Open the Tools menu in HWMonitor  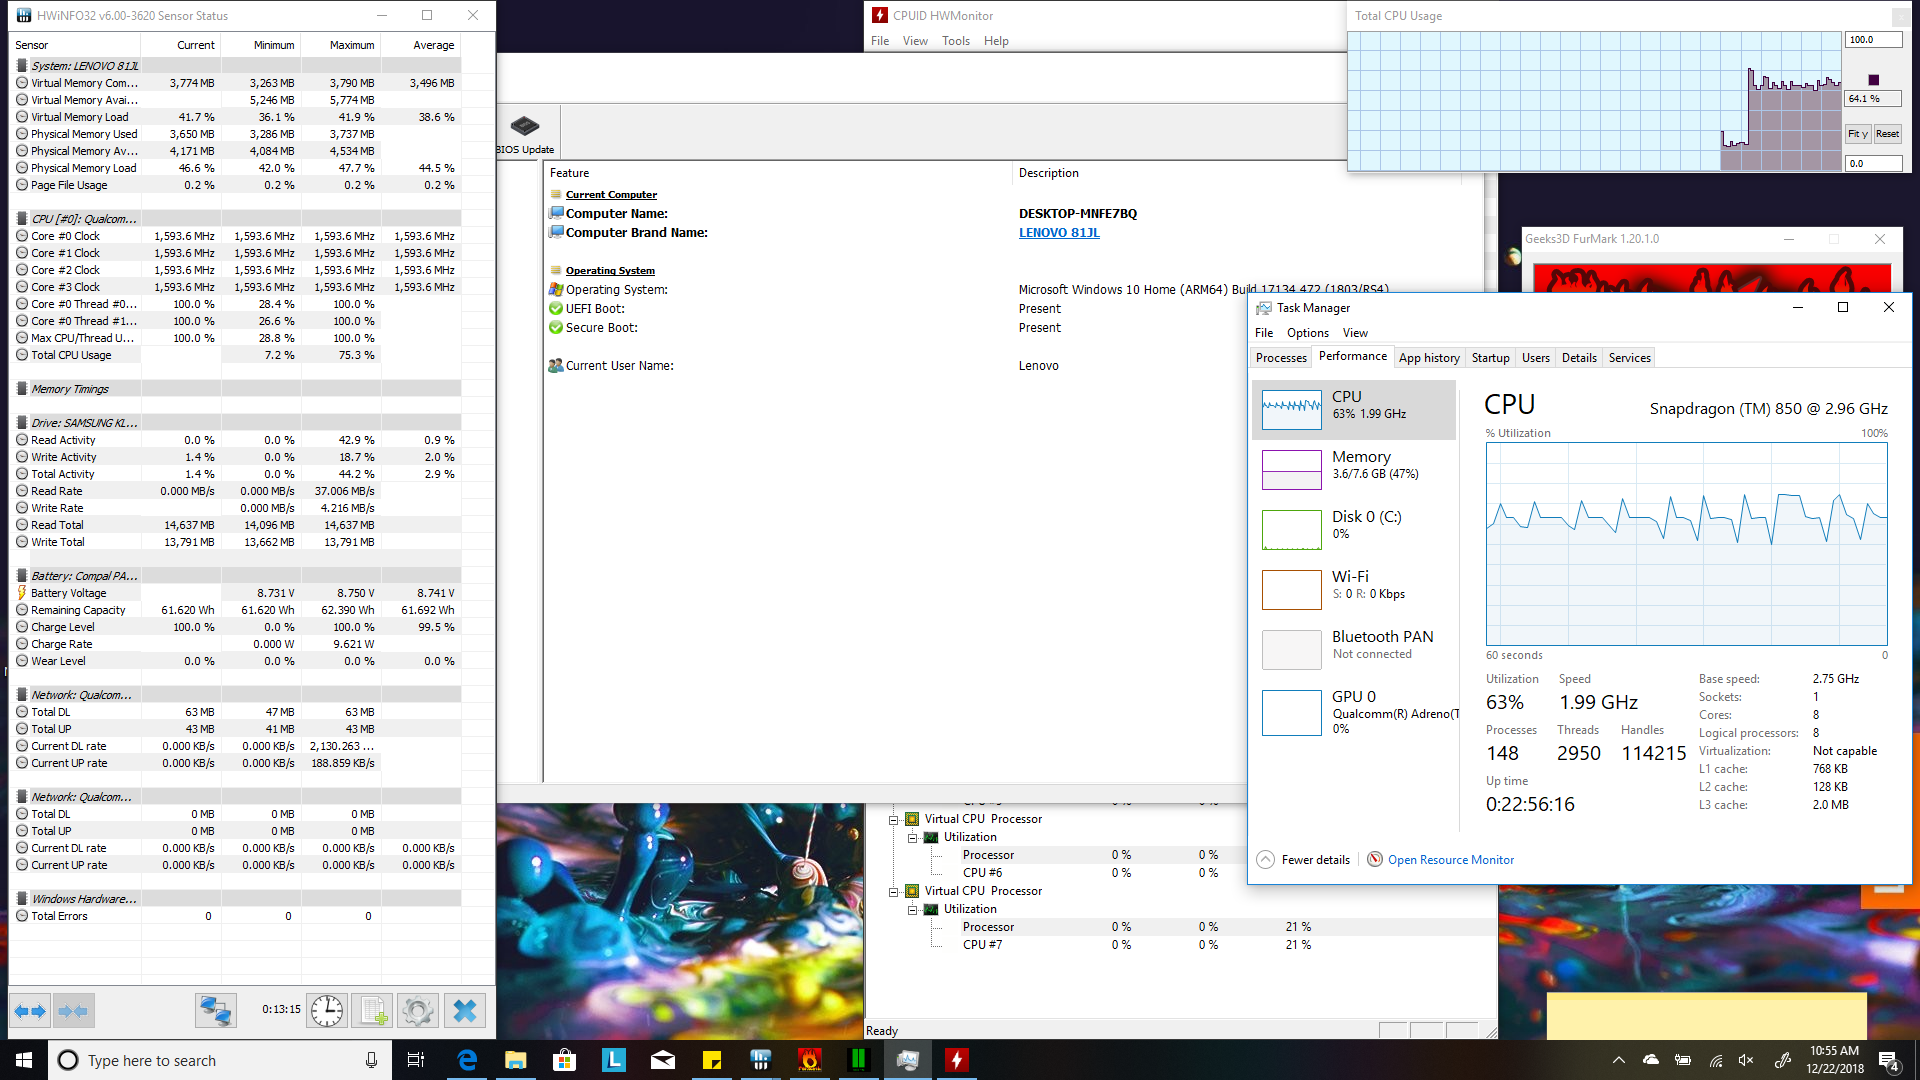955,41
